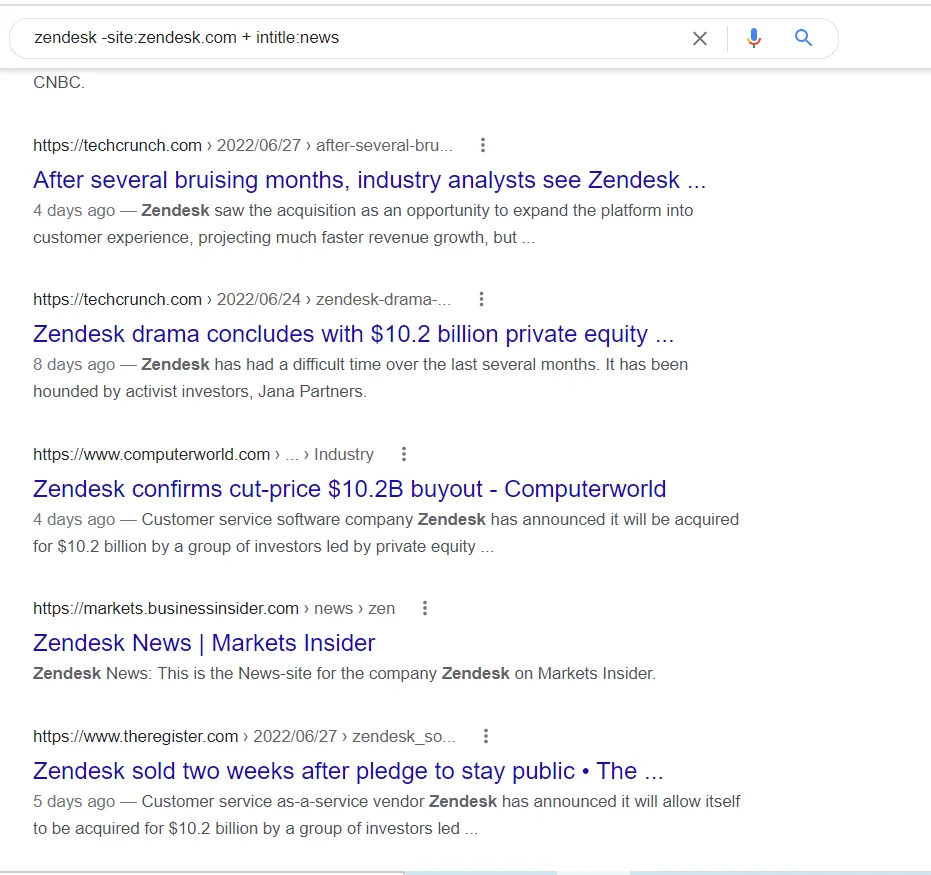This screenshot has height=875, width=931.
Task: Open "After several bruising months" article link
Action: tap(369, 180)
